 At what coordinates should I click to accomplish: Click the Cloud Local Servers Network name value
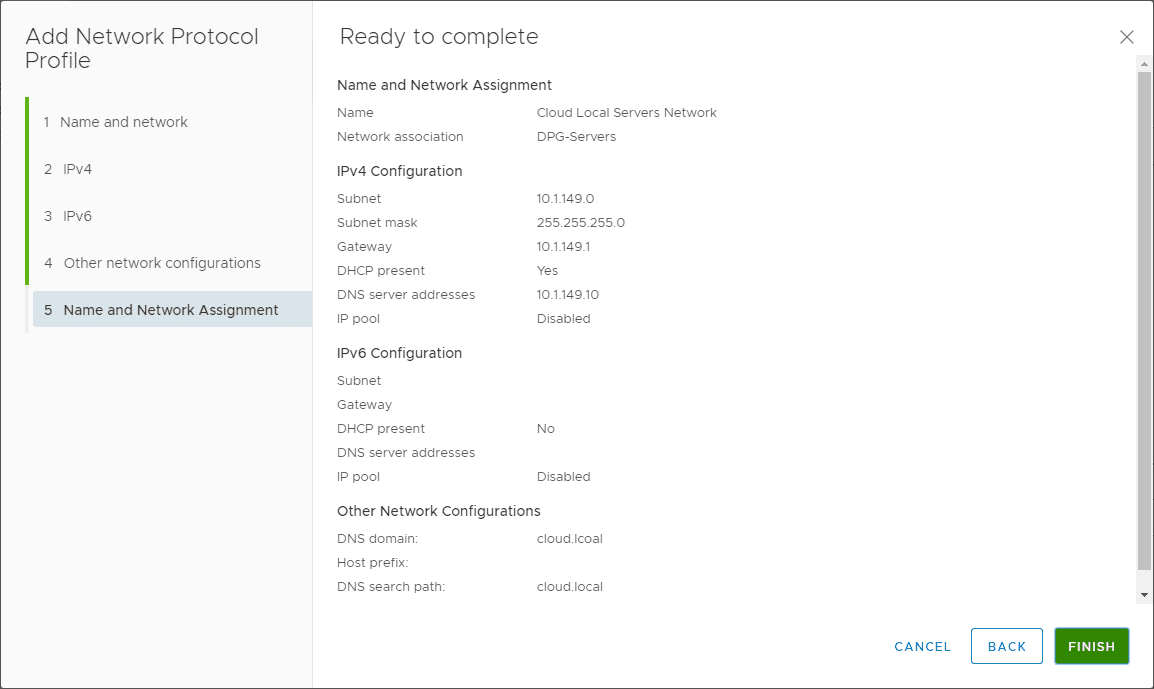pyautogui.click(x=626, y=113)
